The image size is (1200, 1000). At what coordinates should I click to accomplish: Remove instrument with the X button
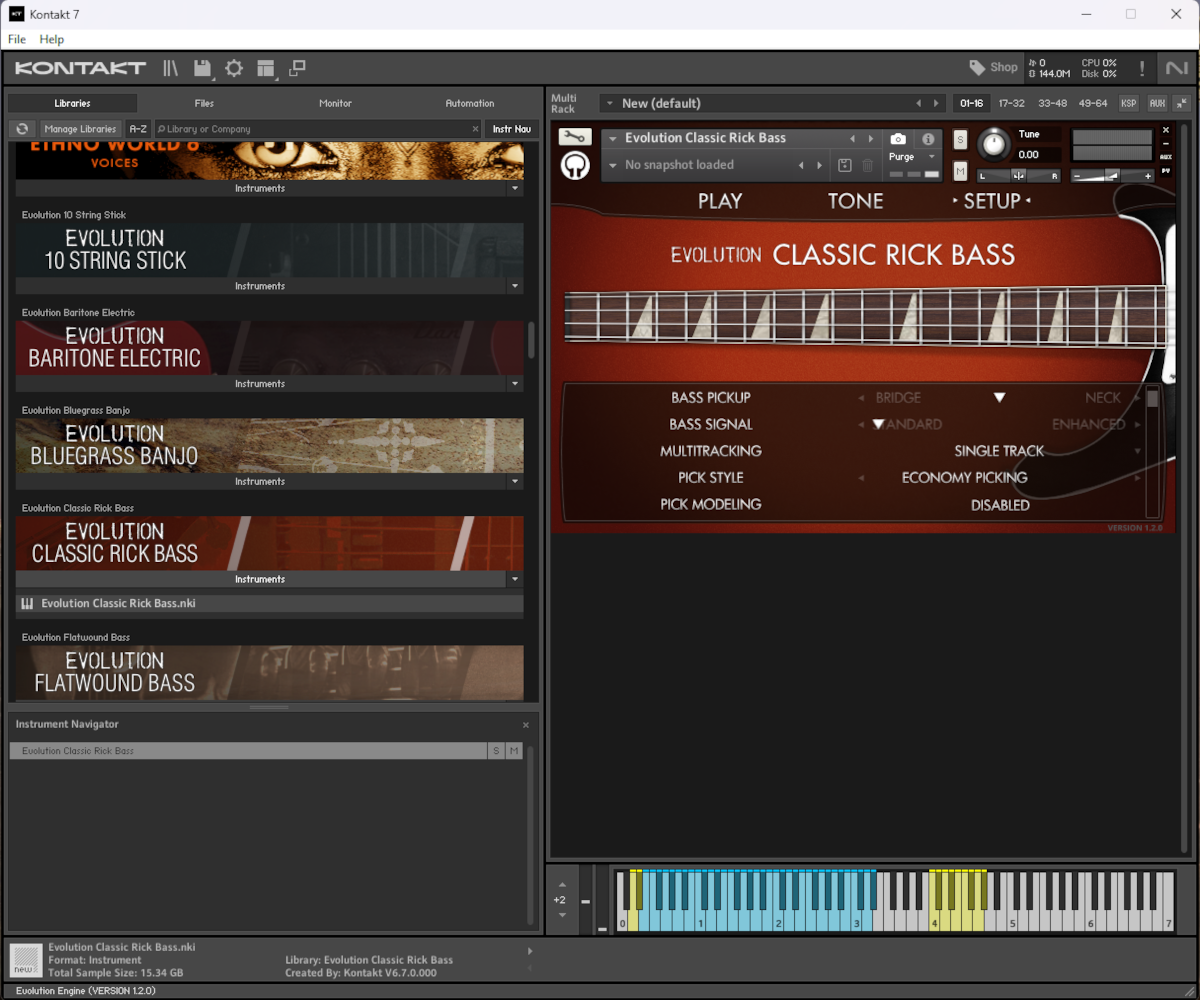1166,130
